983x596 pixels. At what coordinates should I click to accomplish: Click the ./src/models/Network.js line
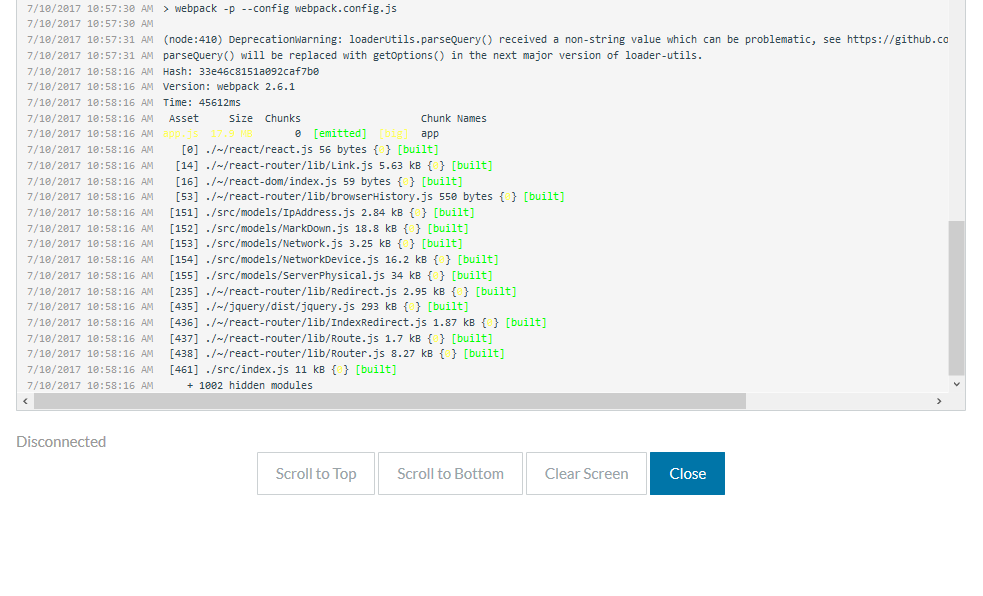coord(315,244)
